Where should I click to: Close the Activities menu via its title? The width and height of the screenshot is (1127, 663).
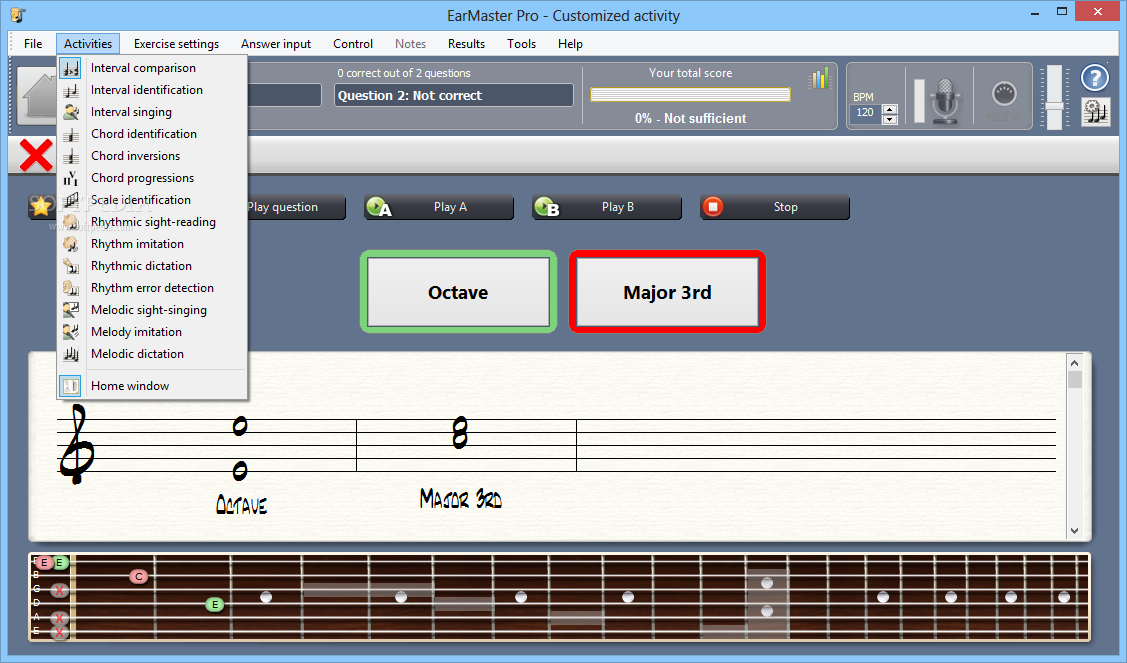coord(88,44)
